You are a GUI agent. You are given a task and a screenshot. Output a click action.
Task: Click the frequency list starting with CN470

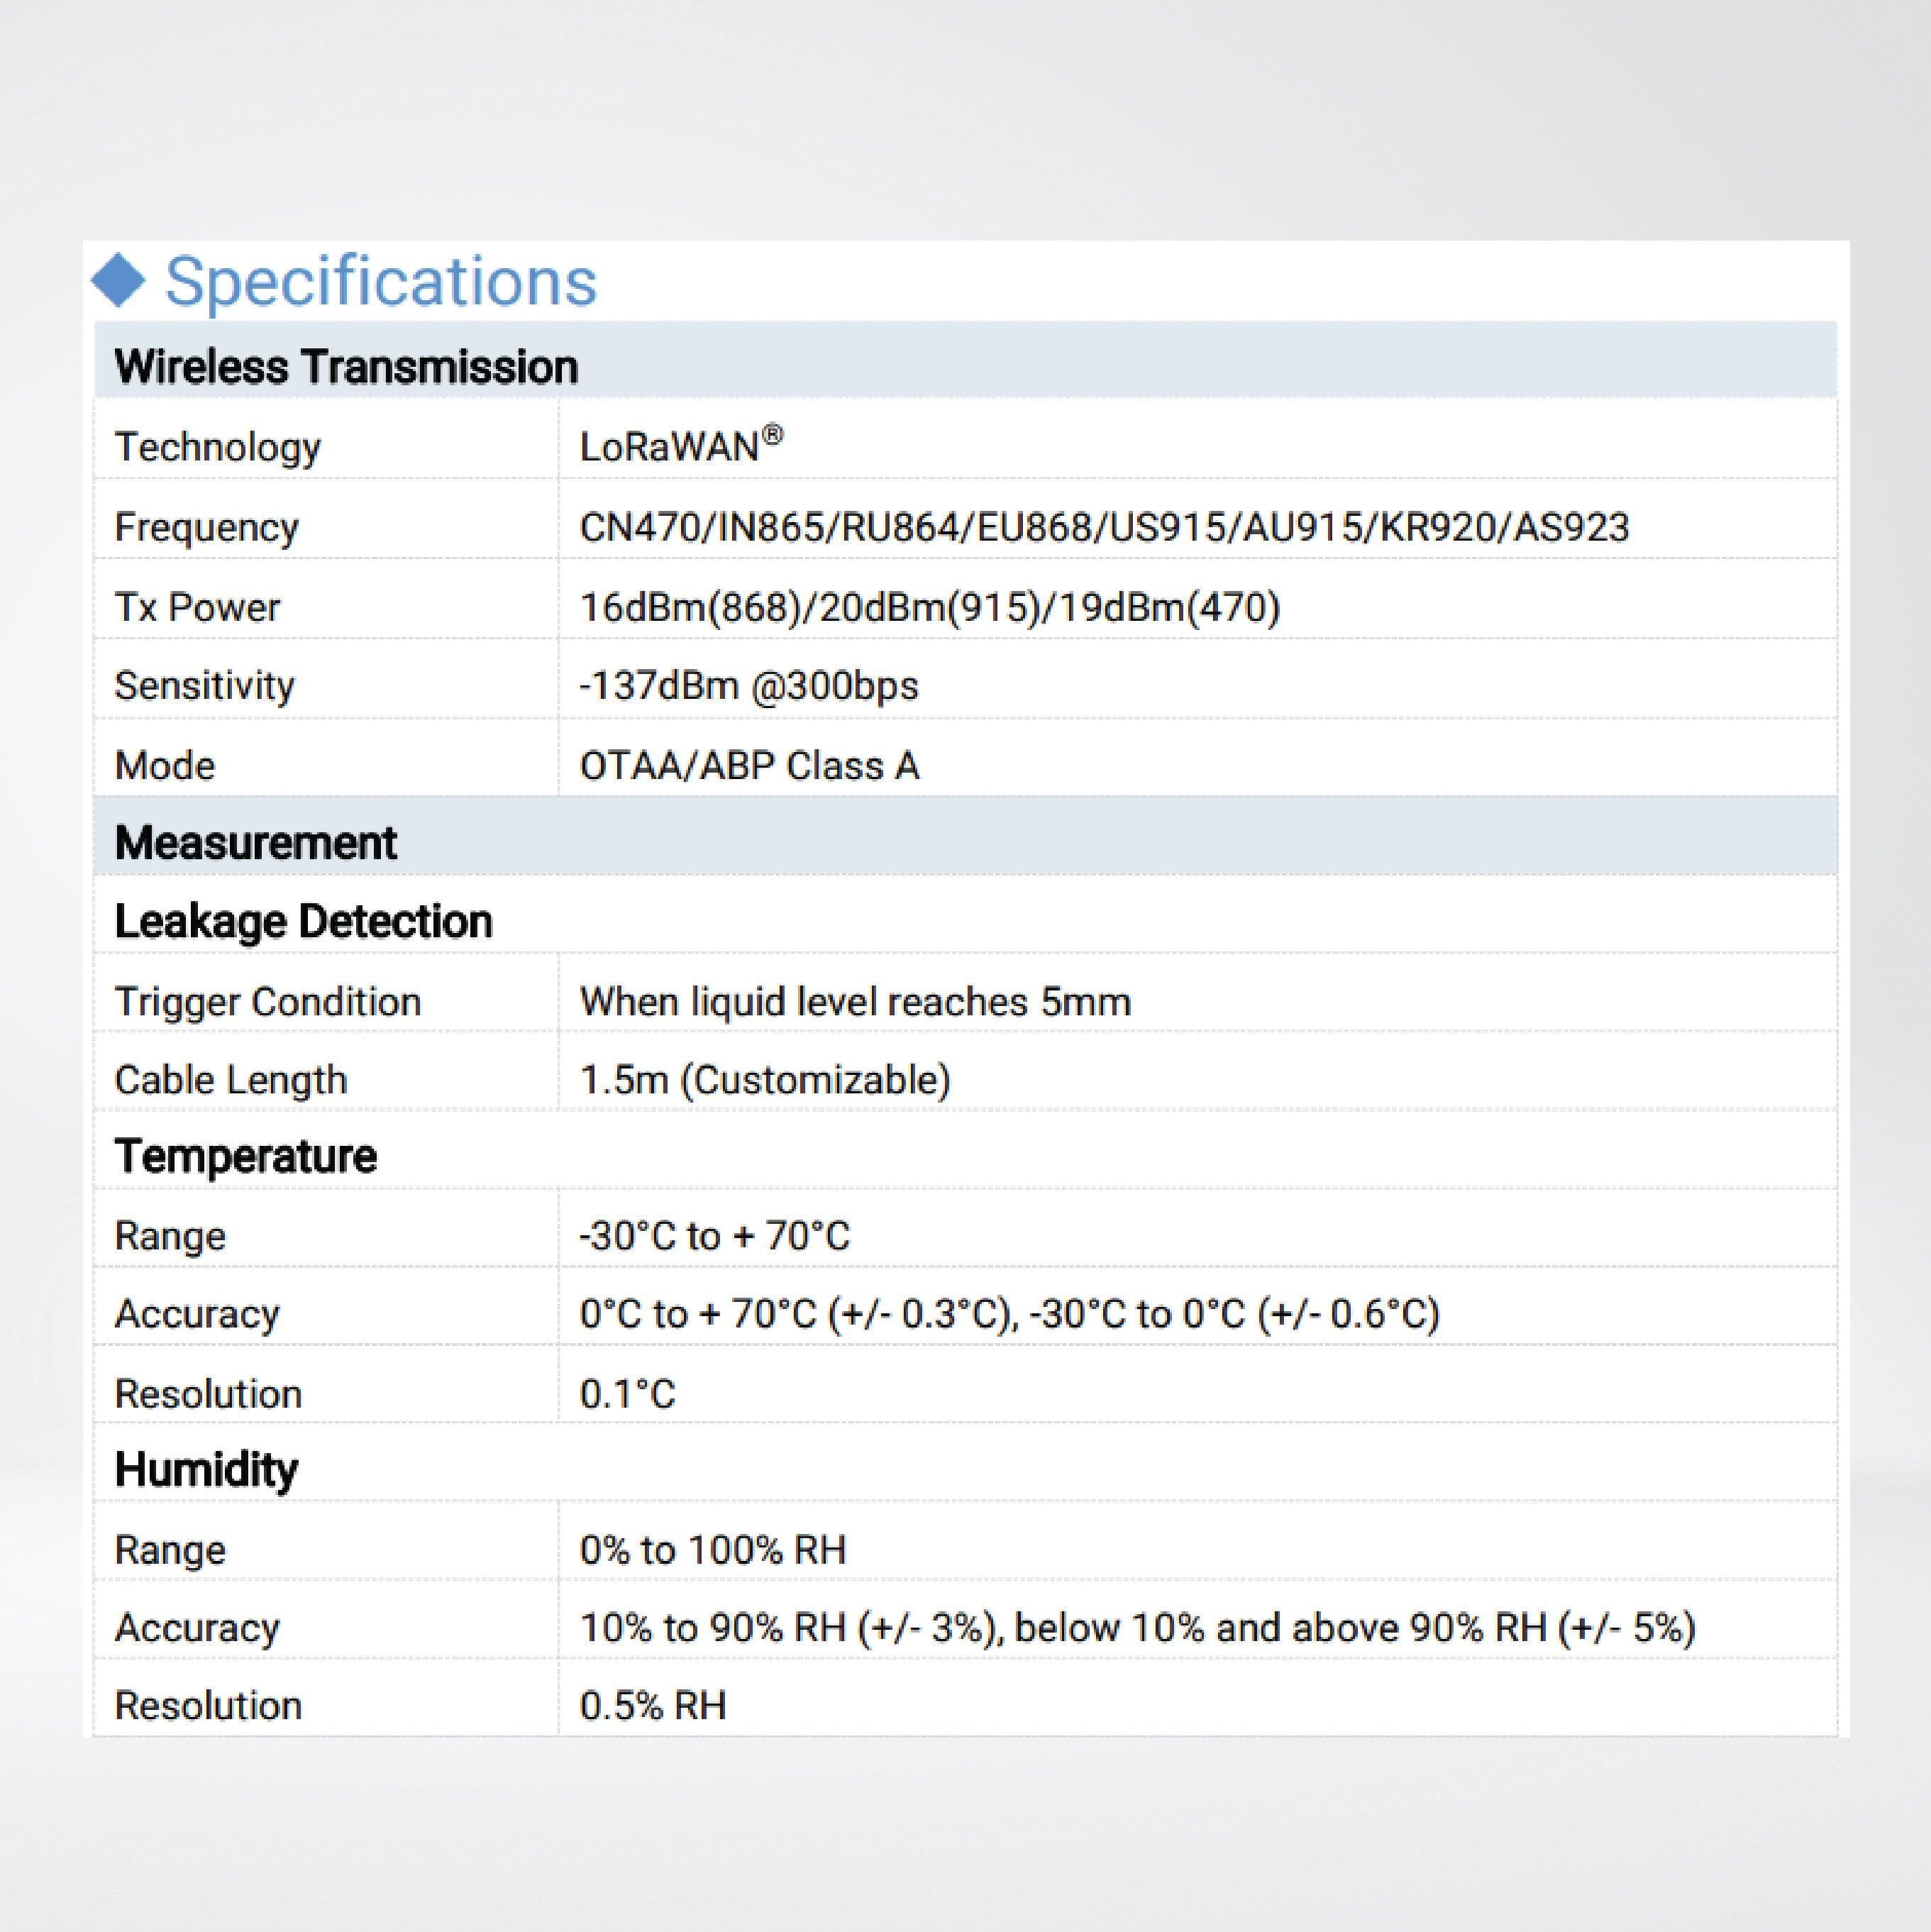1104,527
